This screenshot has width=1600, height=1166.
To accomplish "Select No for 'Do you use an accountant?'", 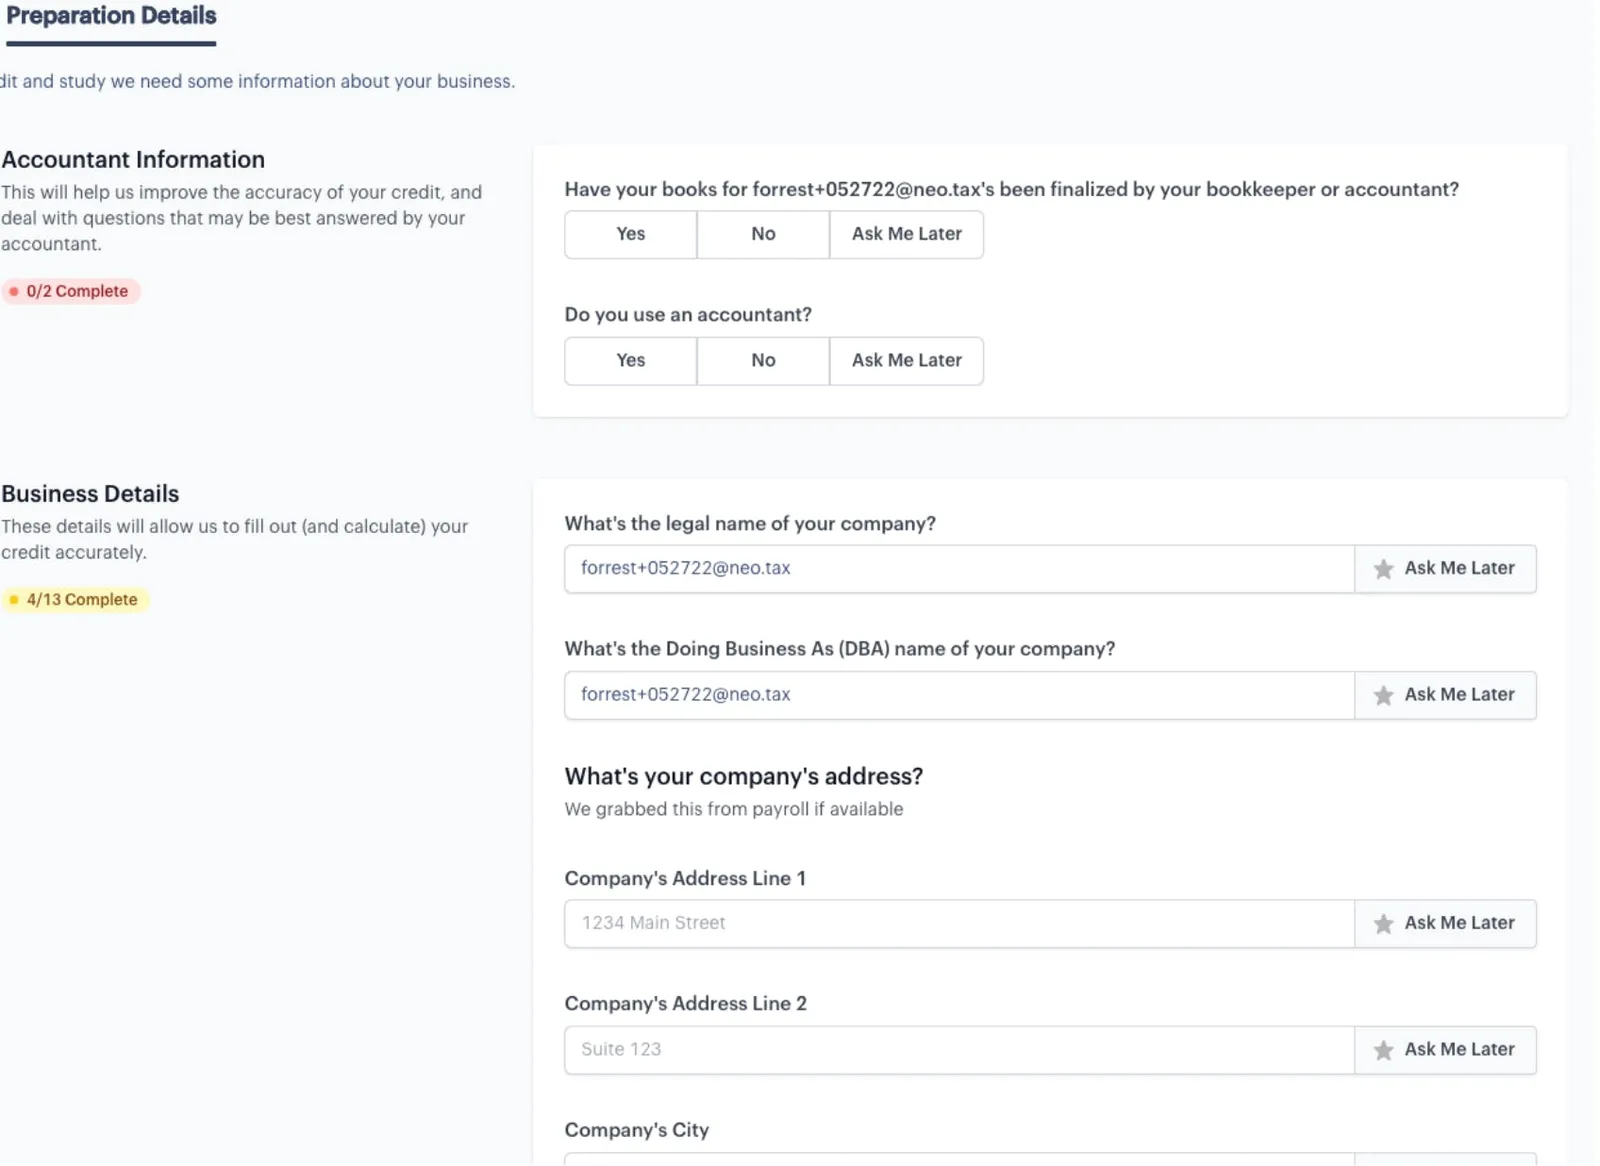I will coord(763,361).
